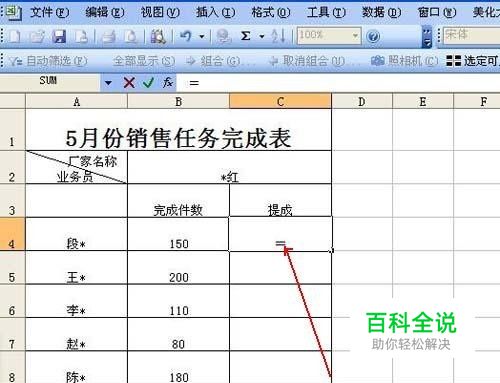This screenshot has height=383, width=500.
Task: Click the cell containing 150
Action: coord(178,234)
